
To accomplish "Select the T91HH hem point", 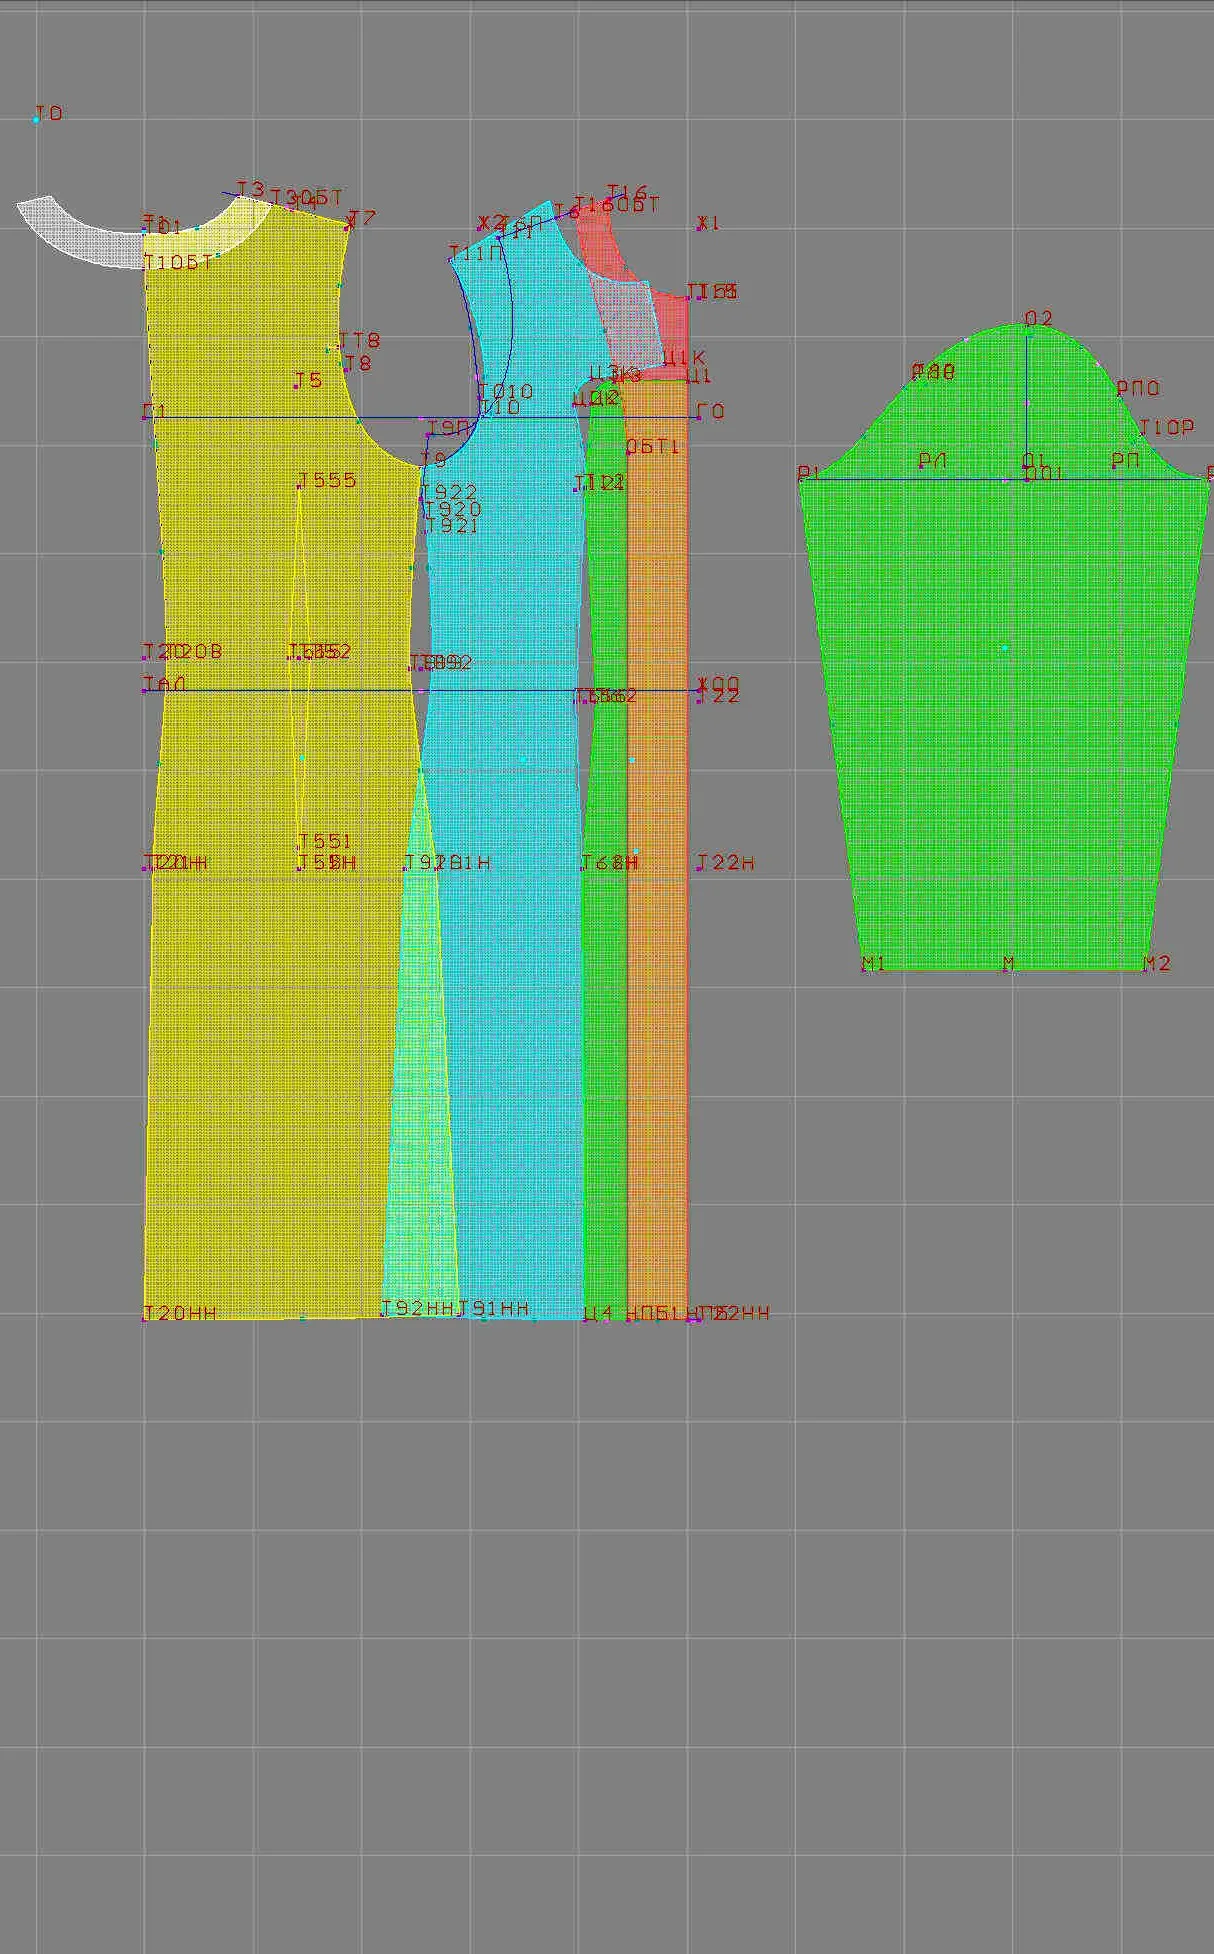I will (494, 1309).
